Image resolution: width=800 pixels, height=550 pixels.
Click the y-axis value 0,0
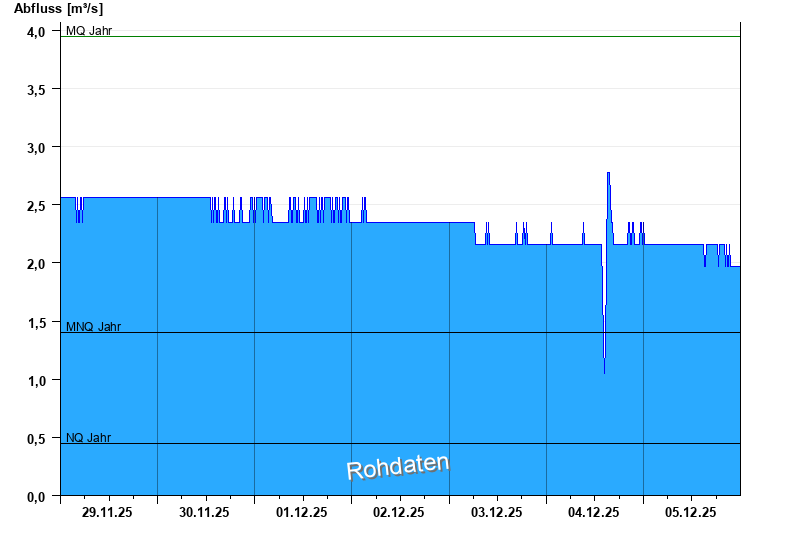[x=36, y=497]
